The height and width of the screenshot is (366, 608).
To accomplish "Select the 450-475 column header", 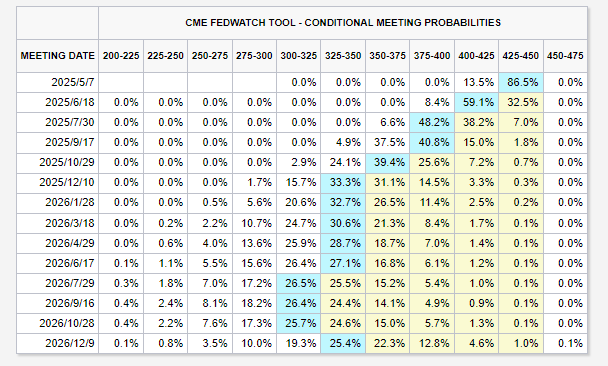I will pos(565,56).
